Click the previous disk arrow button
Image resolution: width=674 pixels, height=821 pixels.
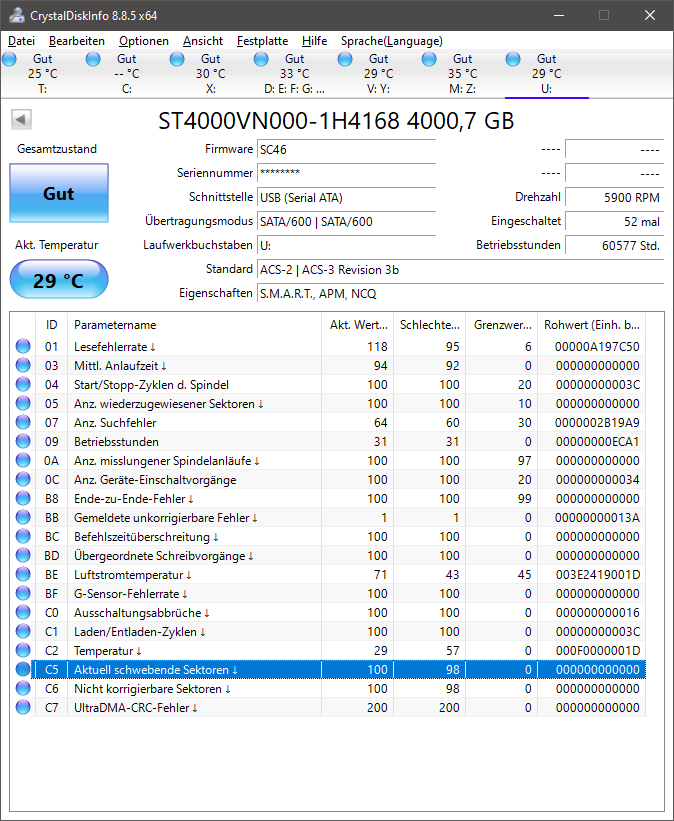(21, 119)
